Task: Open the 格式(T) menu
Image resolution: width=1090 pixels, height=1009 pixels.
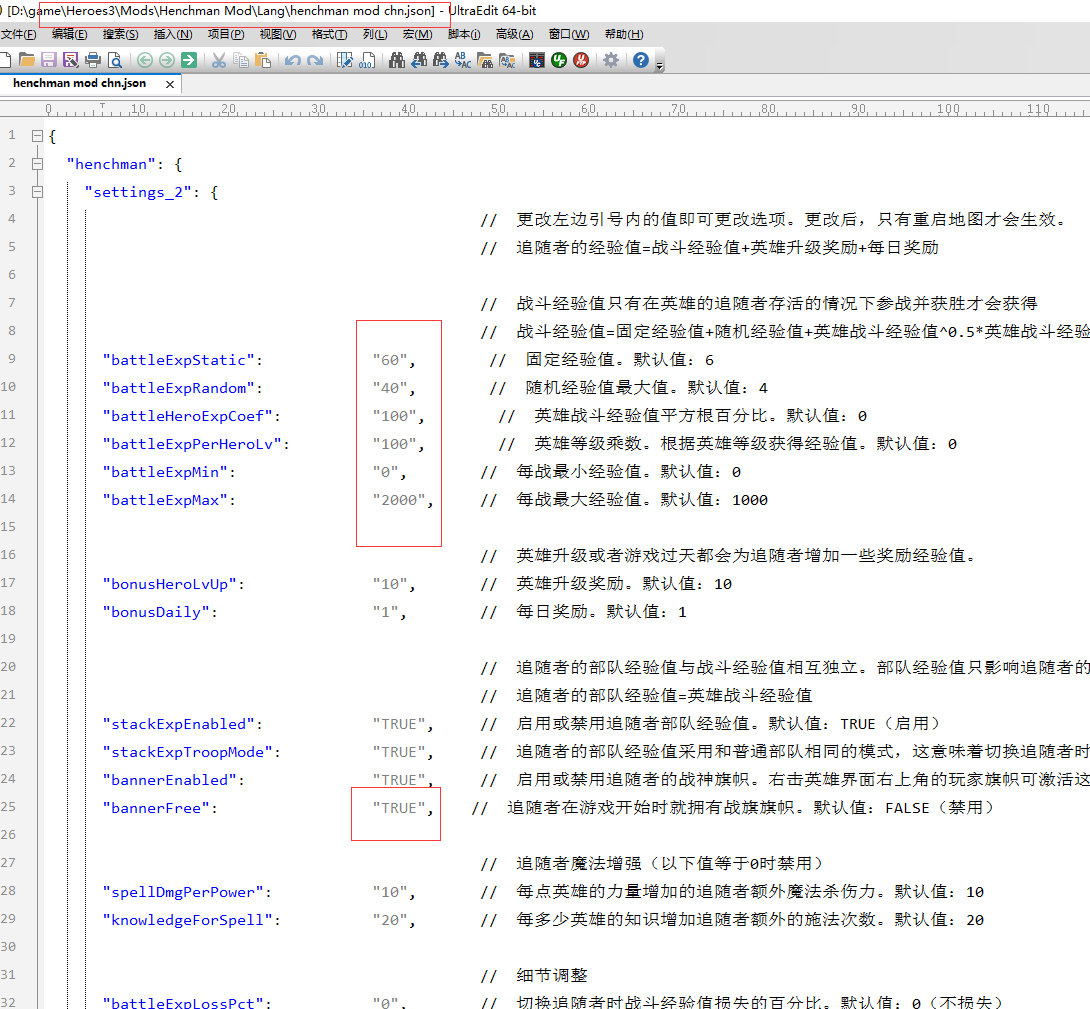Action: [x=329, y=34]
